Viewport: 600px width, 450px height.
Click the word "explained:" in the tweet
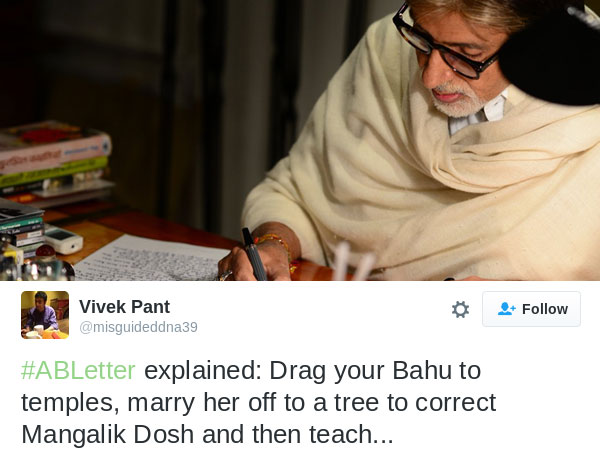[x=203, y=371]
